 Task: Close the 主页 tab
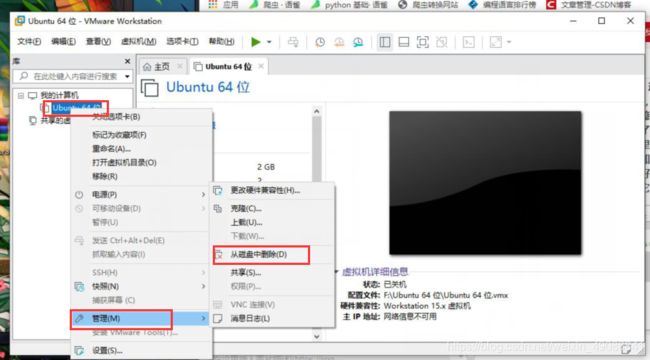point(179,66)
